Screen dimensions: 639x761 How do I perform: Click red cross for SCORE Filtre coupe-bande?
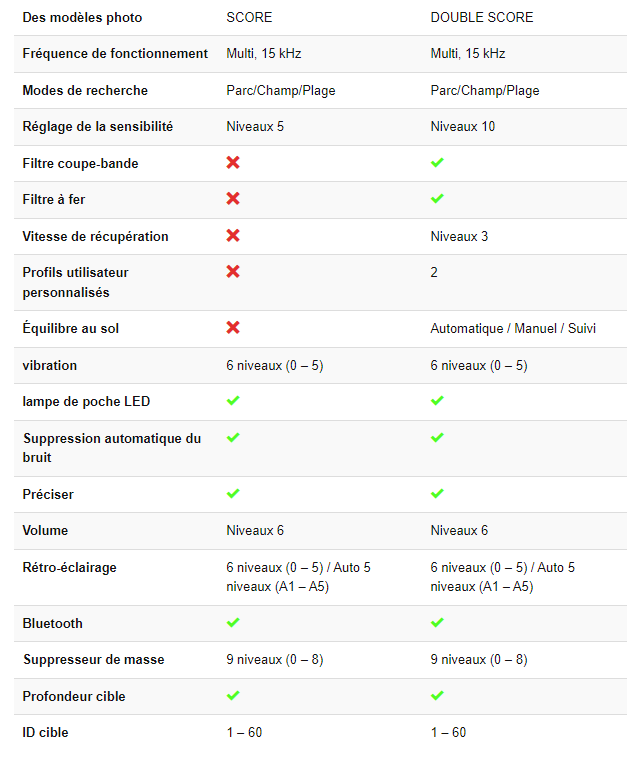pyautogui.click(x=233, y=162)
